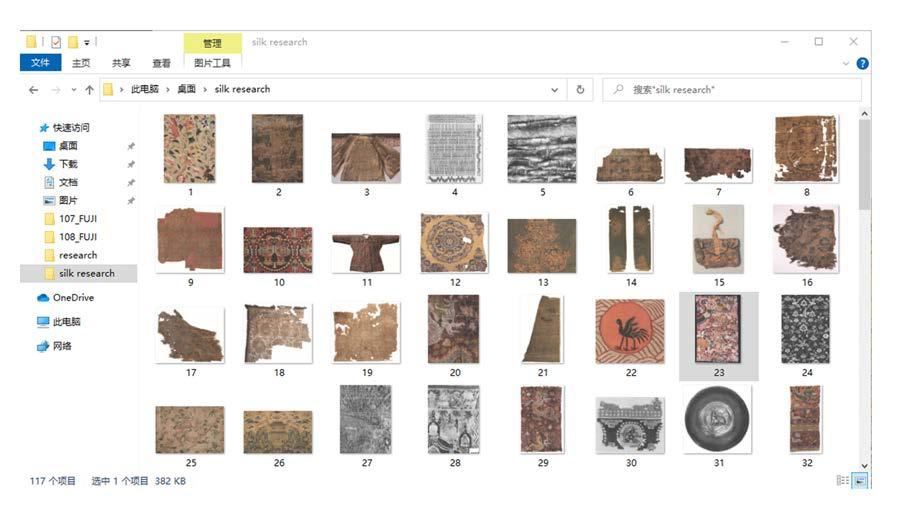914x518 pixels.
Task: Pin icon next to 下载
Action: point(131,164)
